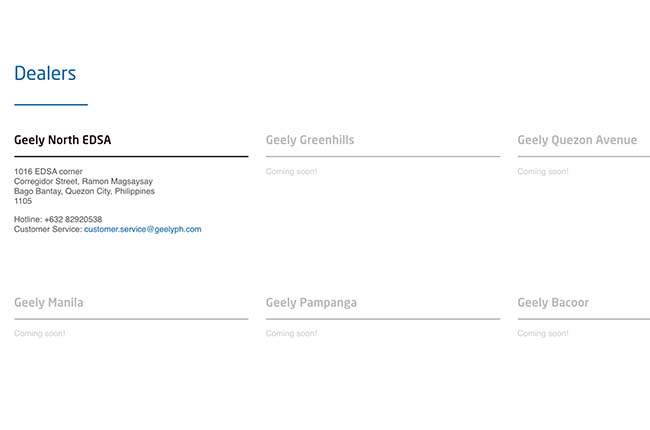Image resolution: width=650 pixels, height=430 pixels.
Task: Select the Geely Pampanga dealer heading
Action: coord(311,303)
